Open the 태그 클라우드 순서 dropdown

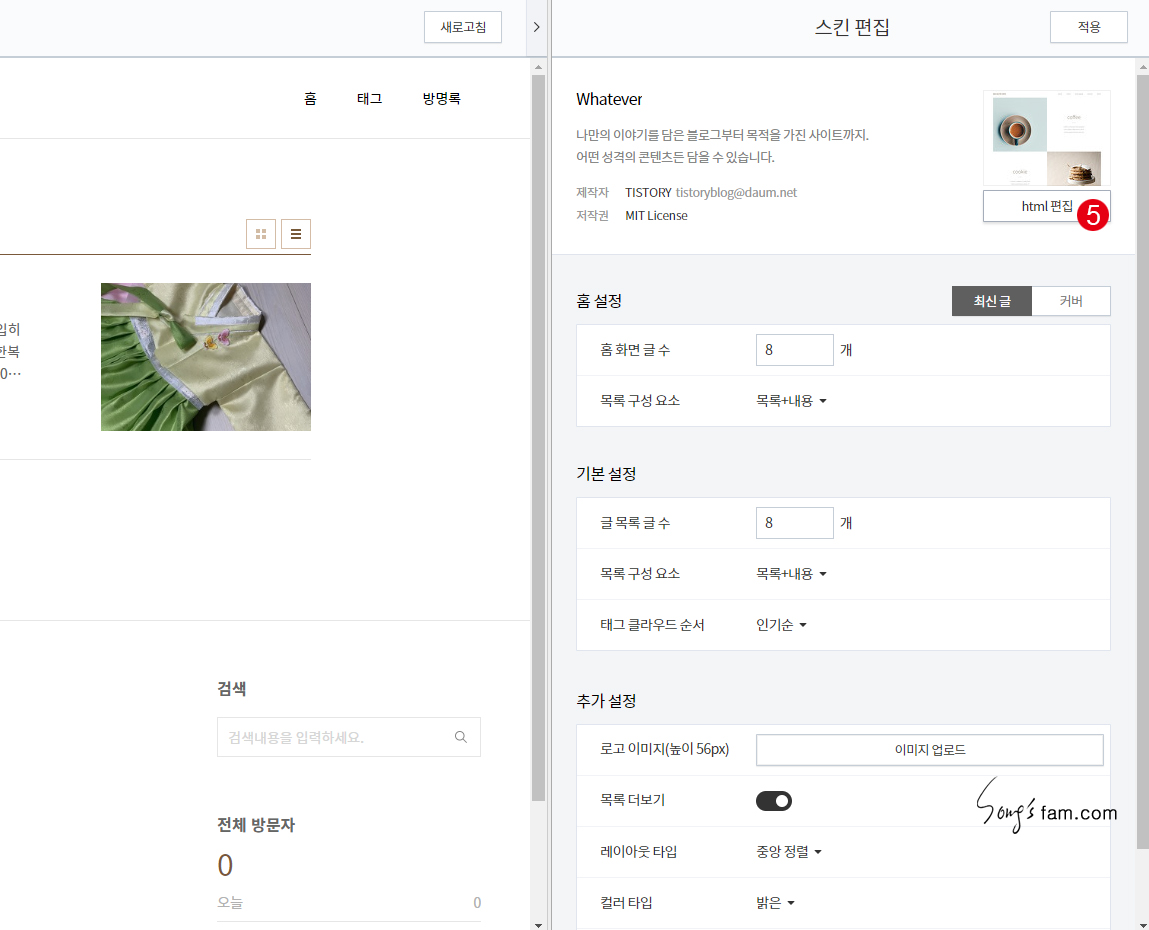781,625
